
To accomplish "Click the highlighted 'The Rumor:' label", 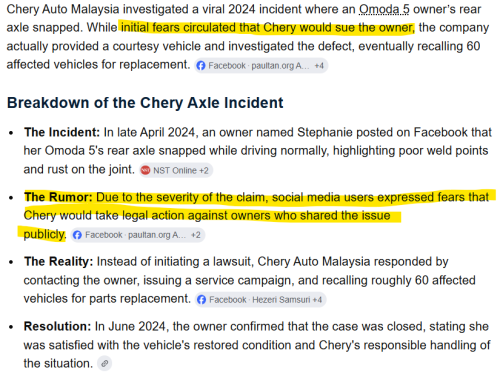I will tap(58, 197).
